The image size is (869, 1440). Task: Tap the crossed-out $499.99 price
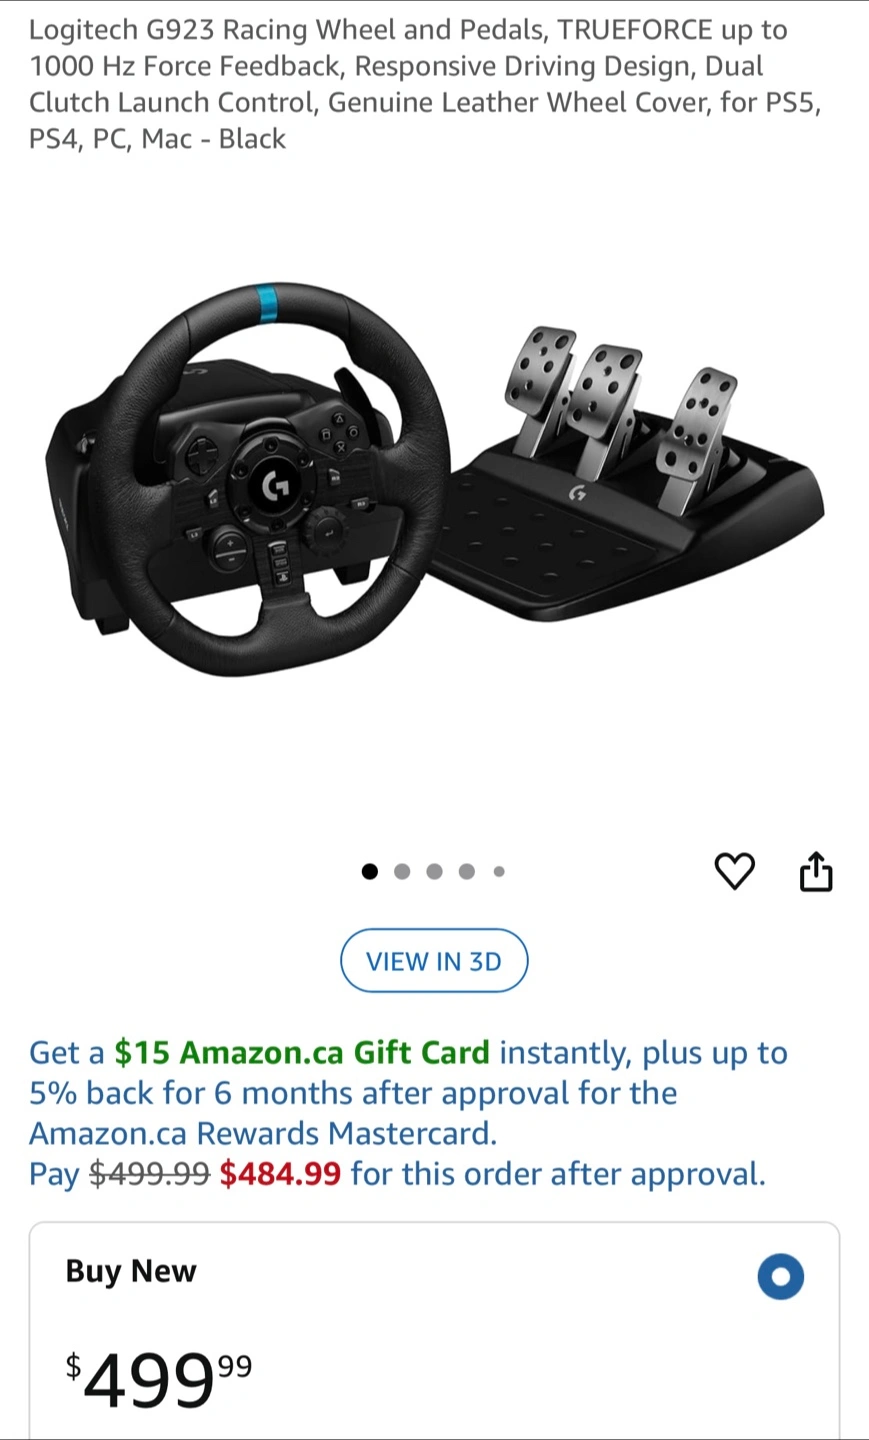click(x=150, y=1173)
